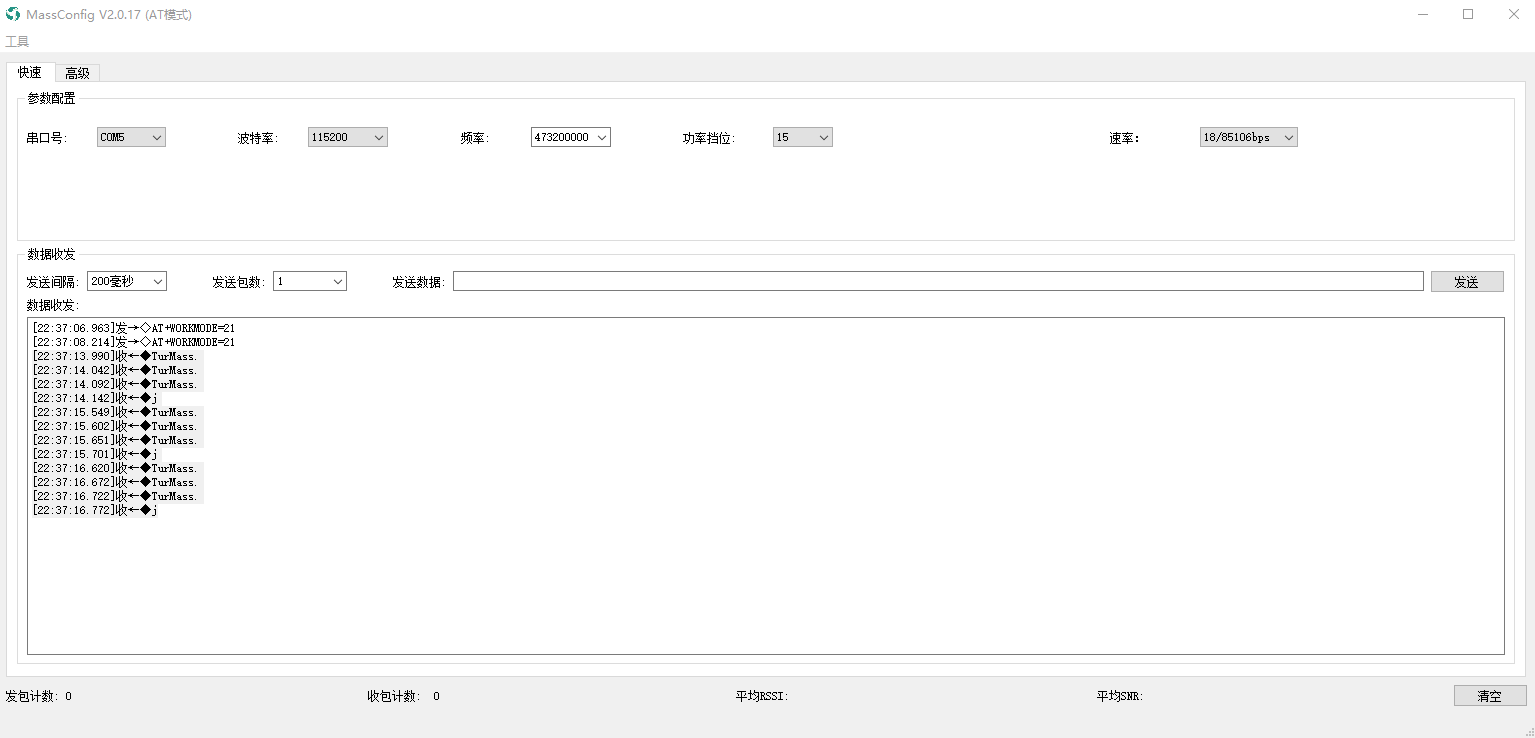Open the 200毫秒 send interval dropdown
1535x738 pixels.
127,282
